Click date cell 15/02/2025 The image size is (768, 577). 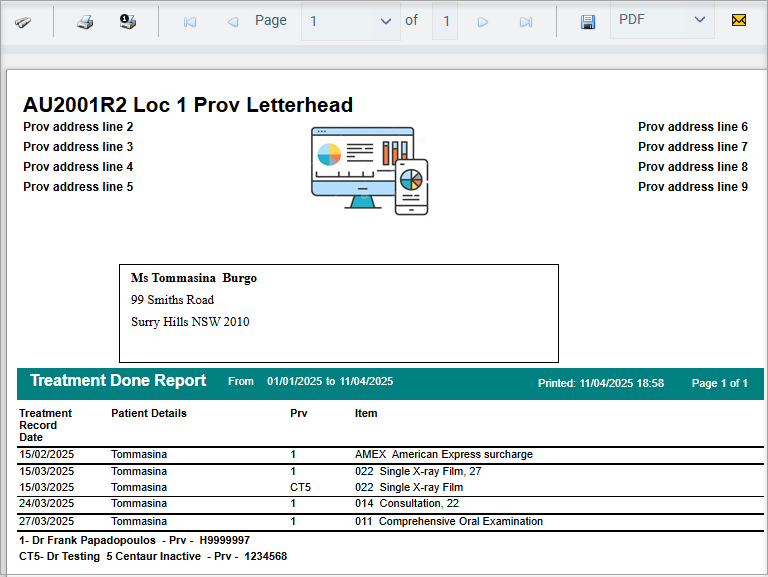(47, 455)
